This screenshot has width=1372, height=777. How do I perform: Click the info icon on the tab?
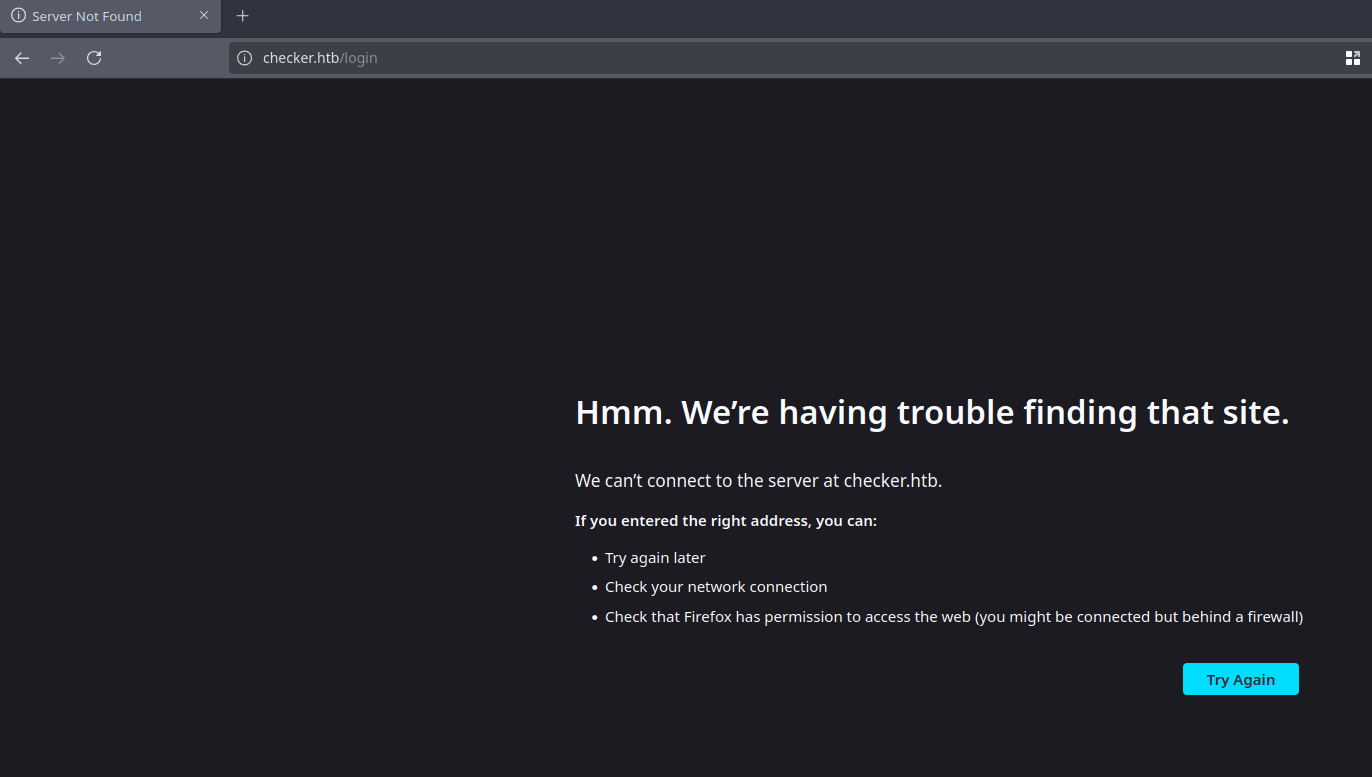coord(18,16)
